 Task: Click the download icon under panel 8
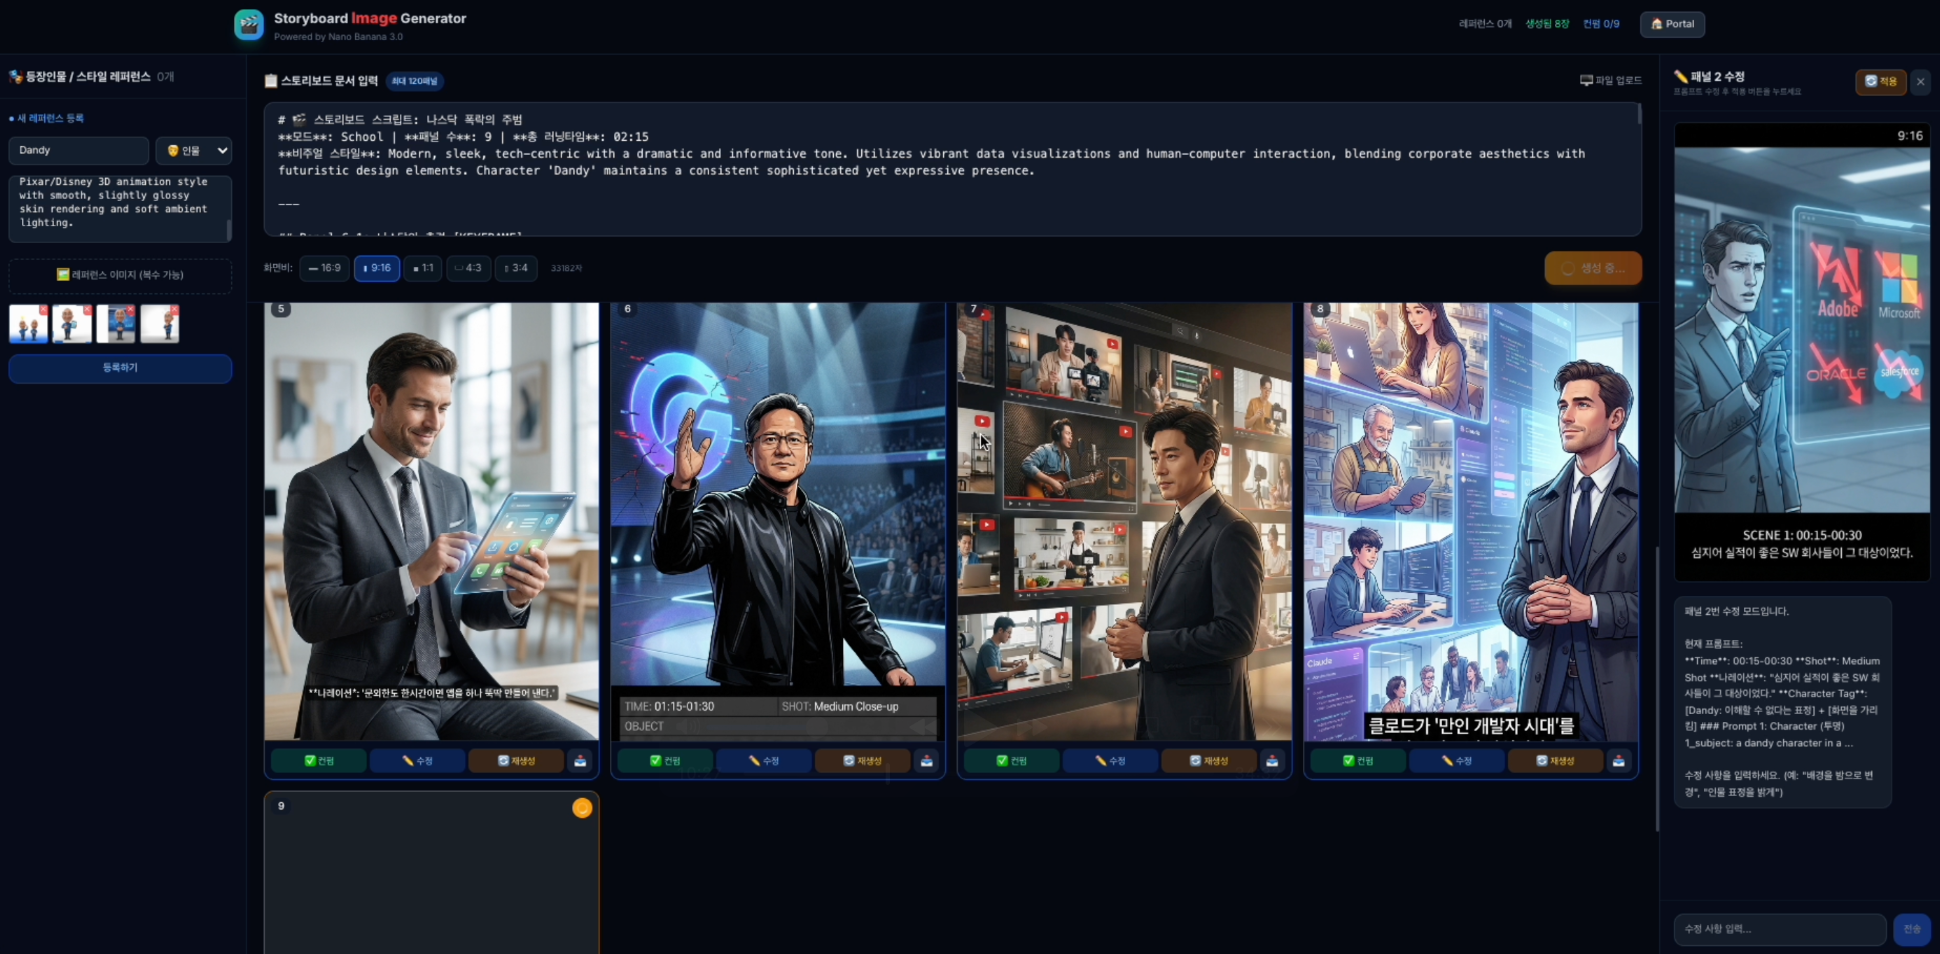[1618, 761]
